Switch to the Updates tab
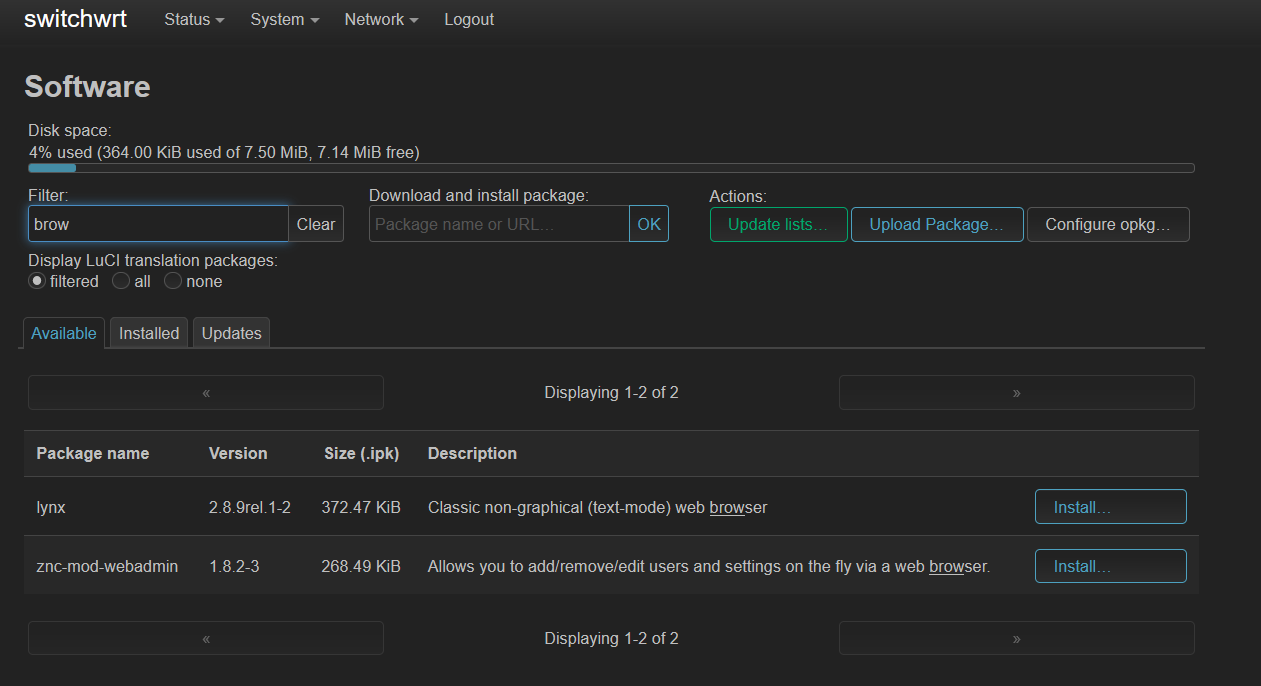 [230, 332]
